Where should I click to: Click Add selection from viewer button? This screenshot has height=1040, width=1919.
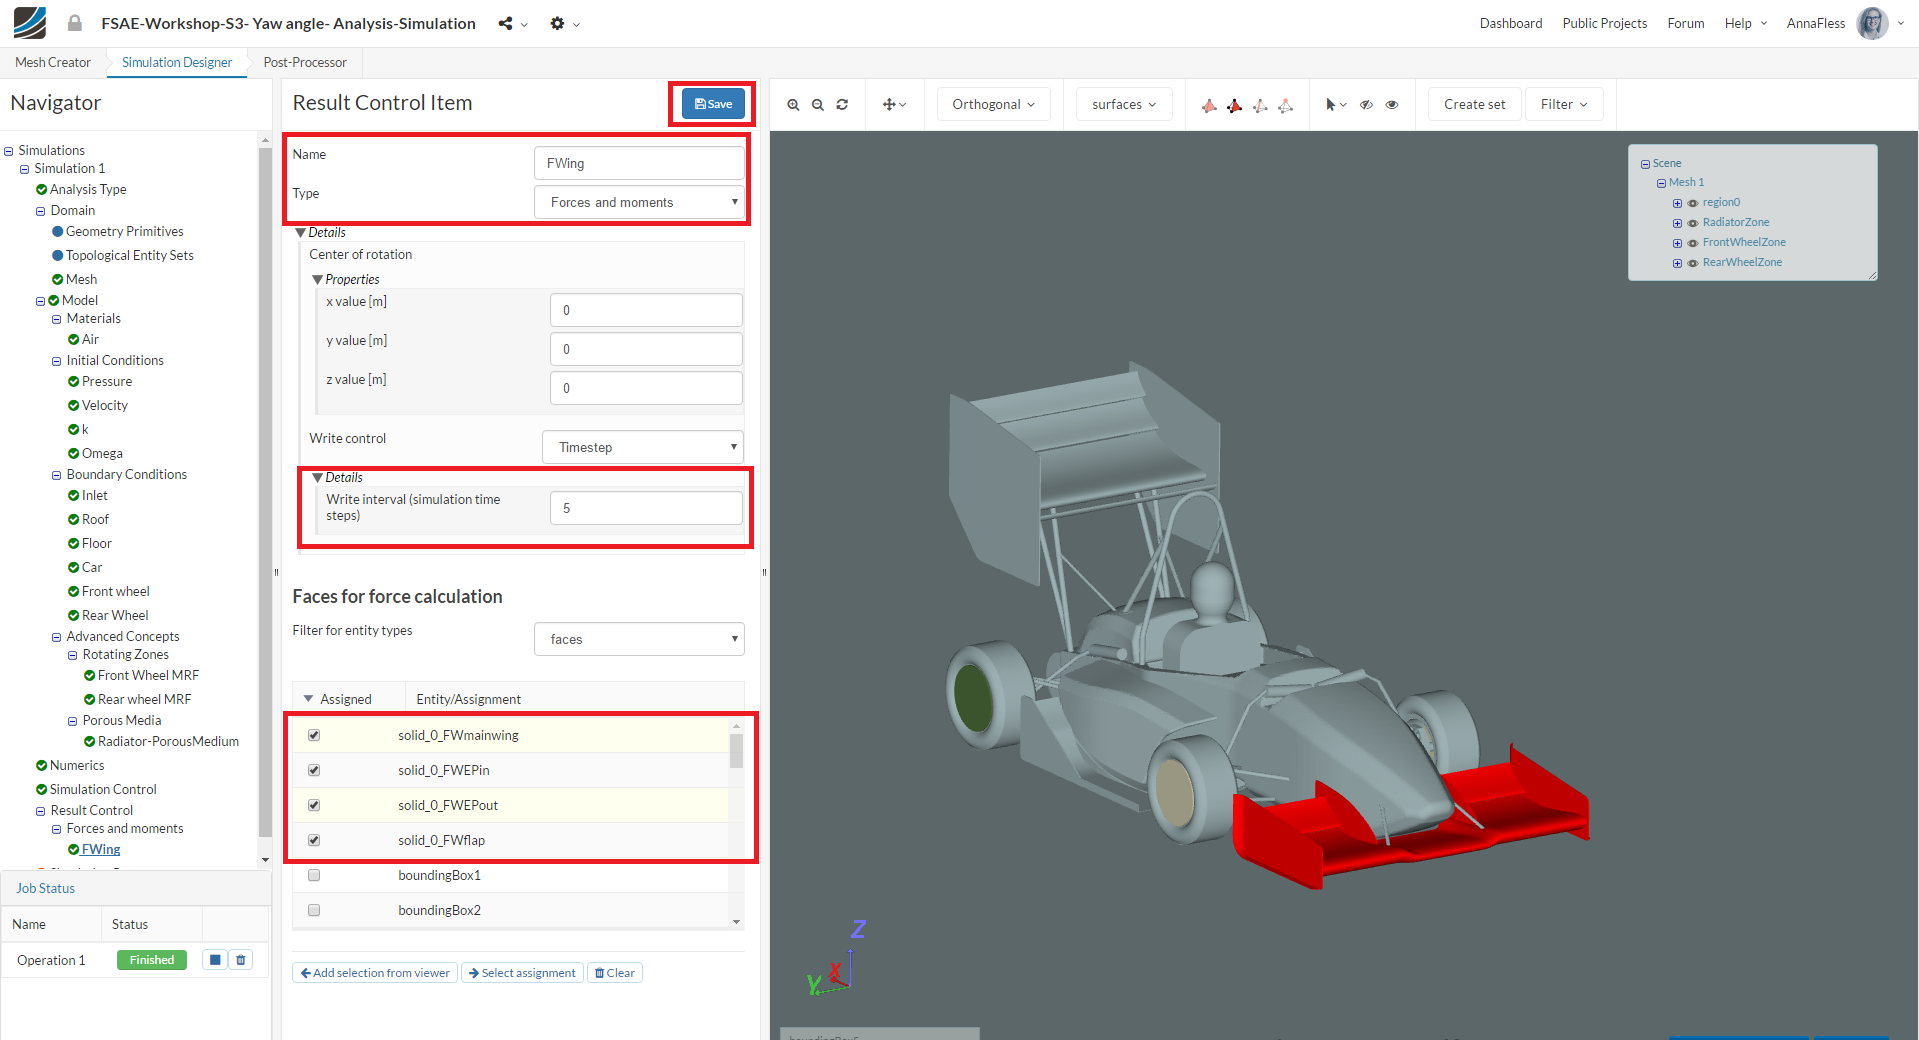click(375, 973)
